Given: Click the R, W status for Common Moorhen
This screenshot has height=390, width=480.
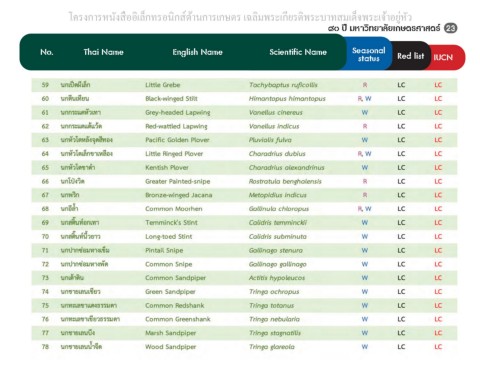Looking at the screenshot, I should (x=365, y=209).
